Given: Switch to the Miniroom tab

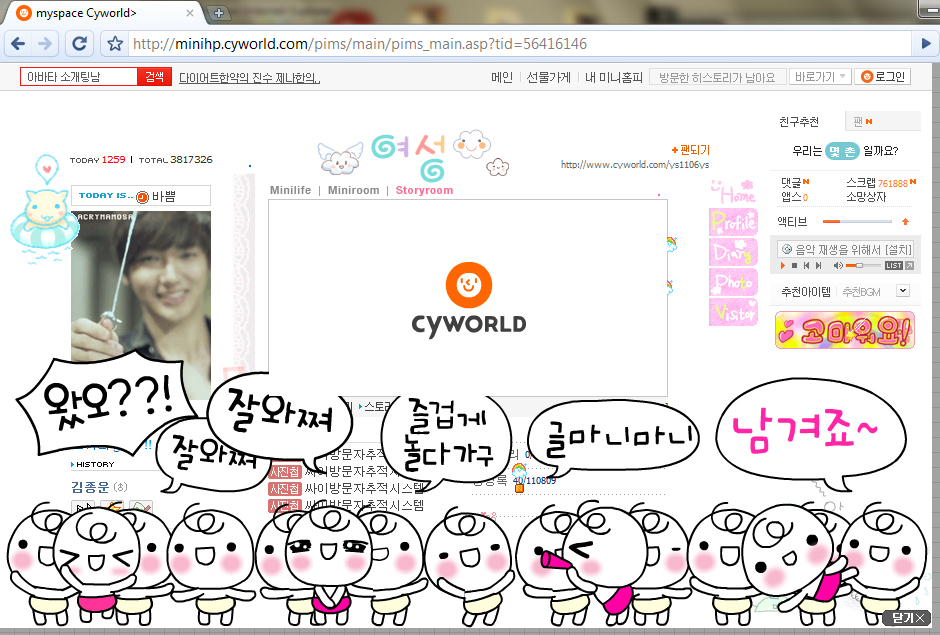Looking at the screenshot, I should (354, 190).
